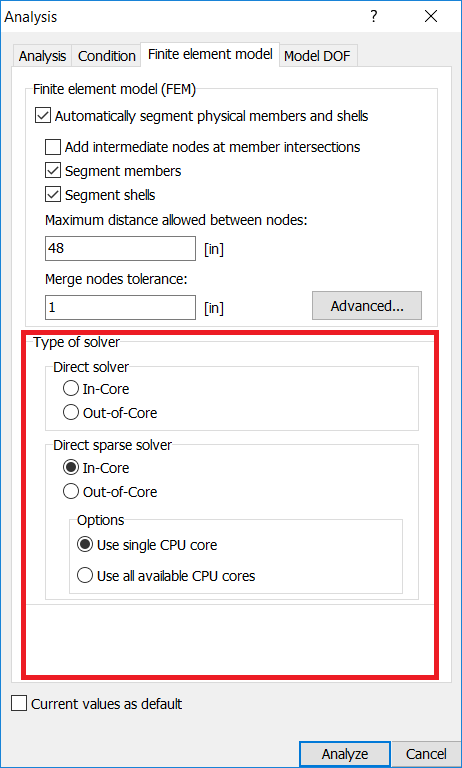Select Use all available CPU cores

point(85,576)
